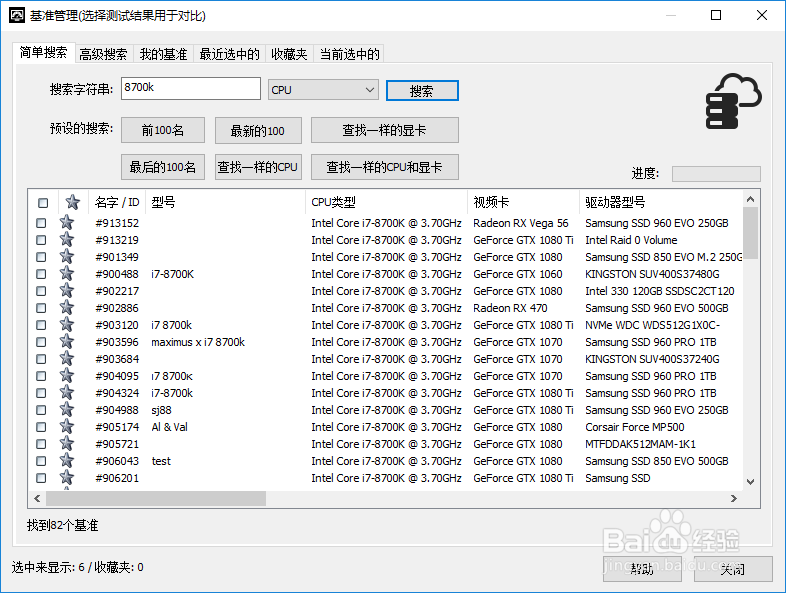Click the star column header icon
This screenshot has width=786, height=593.
pyautogui.click(x=73, y=203)
